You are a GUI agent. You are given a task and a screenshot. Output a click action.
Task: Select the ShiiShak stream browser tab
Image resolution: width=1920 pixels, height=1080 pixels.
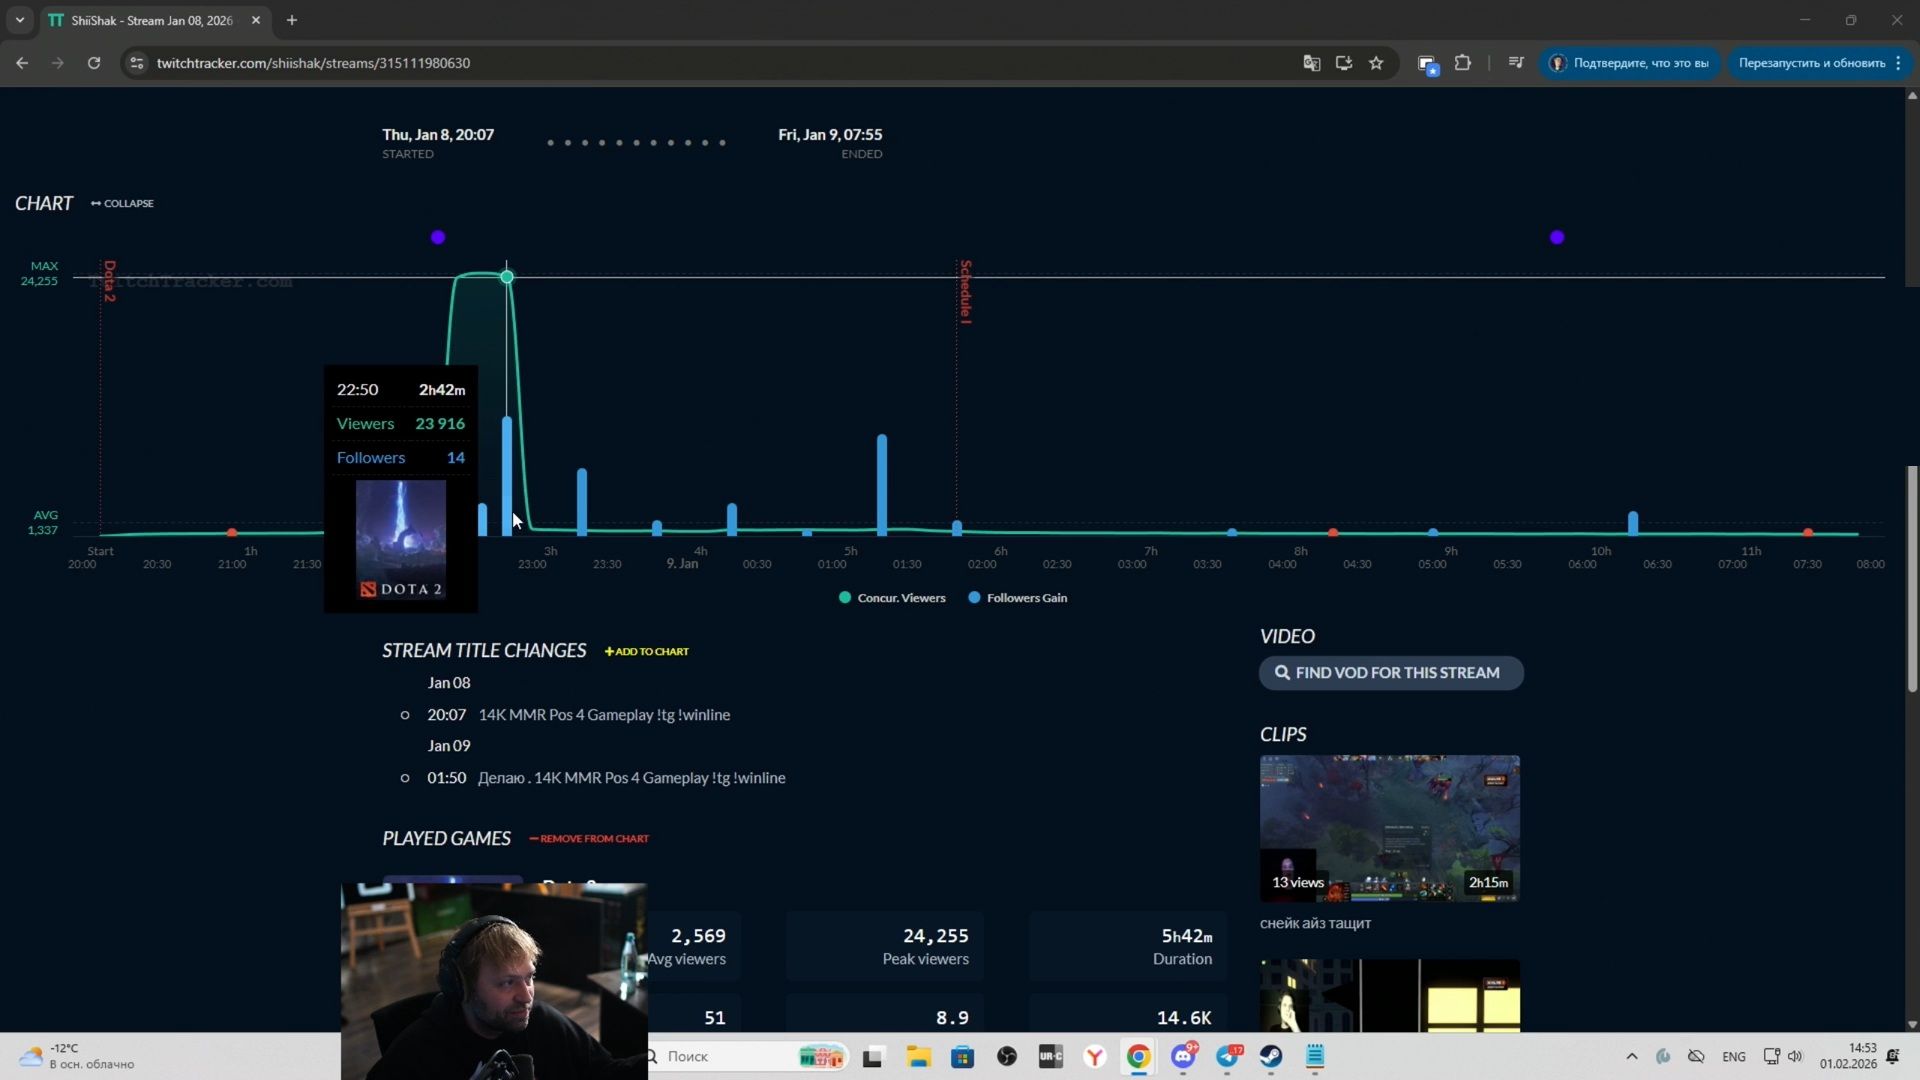[150, 20]
